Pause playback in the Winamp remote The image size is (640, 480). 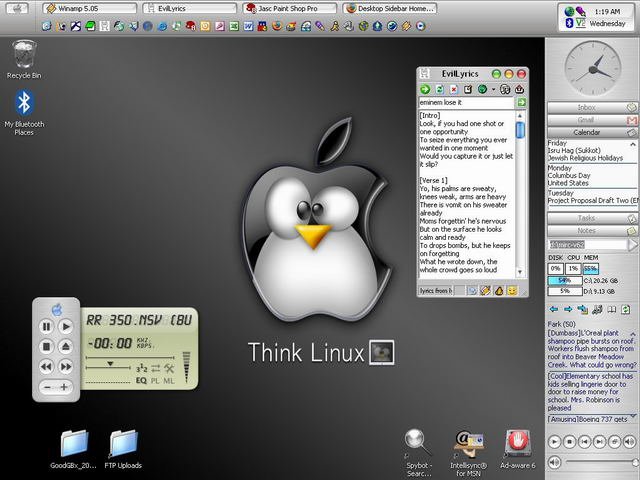(x=46, y=327)
